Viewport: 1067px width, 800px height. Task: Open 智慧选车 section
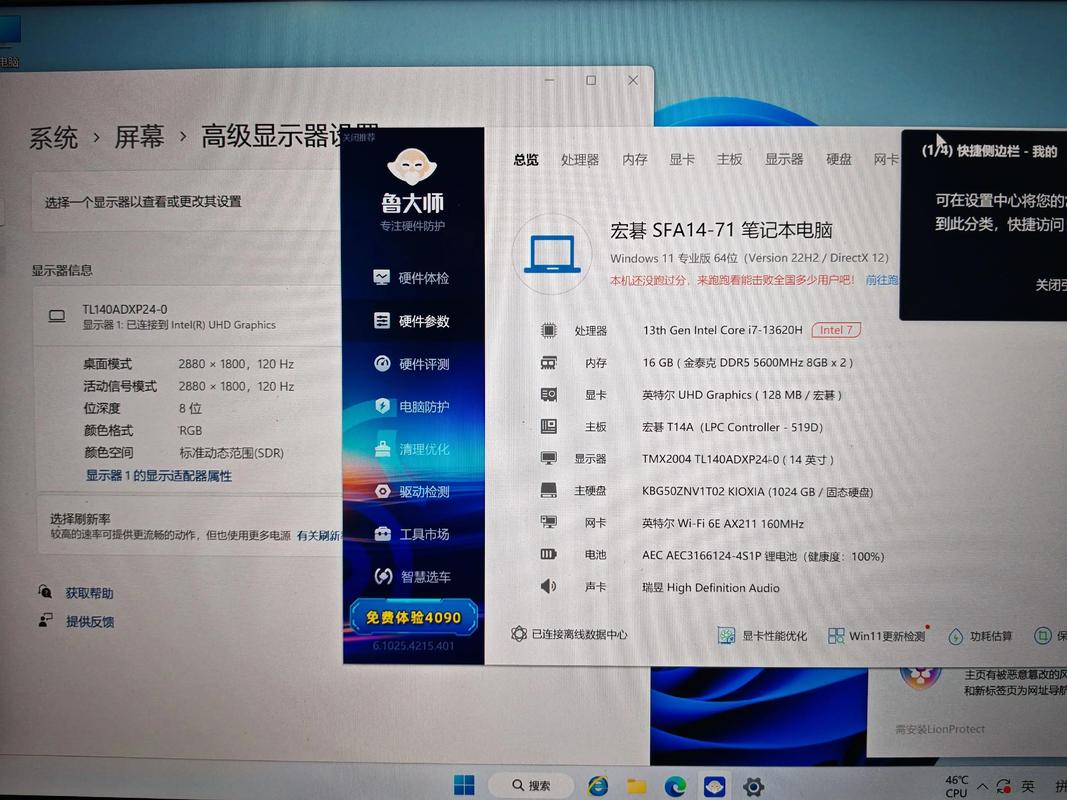pyautogui.click(x=411, y=577)
